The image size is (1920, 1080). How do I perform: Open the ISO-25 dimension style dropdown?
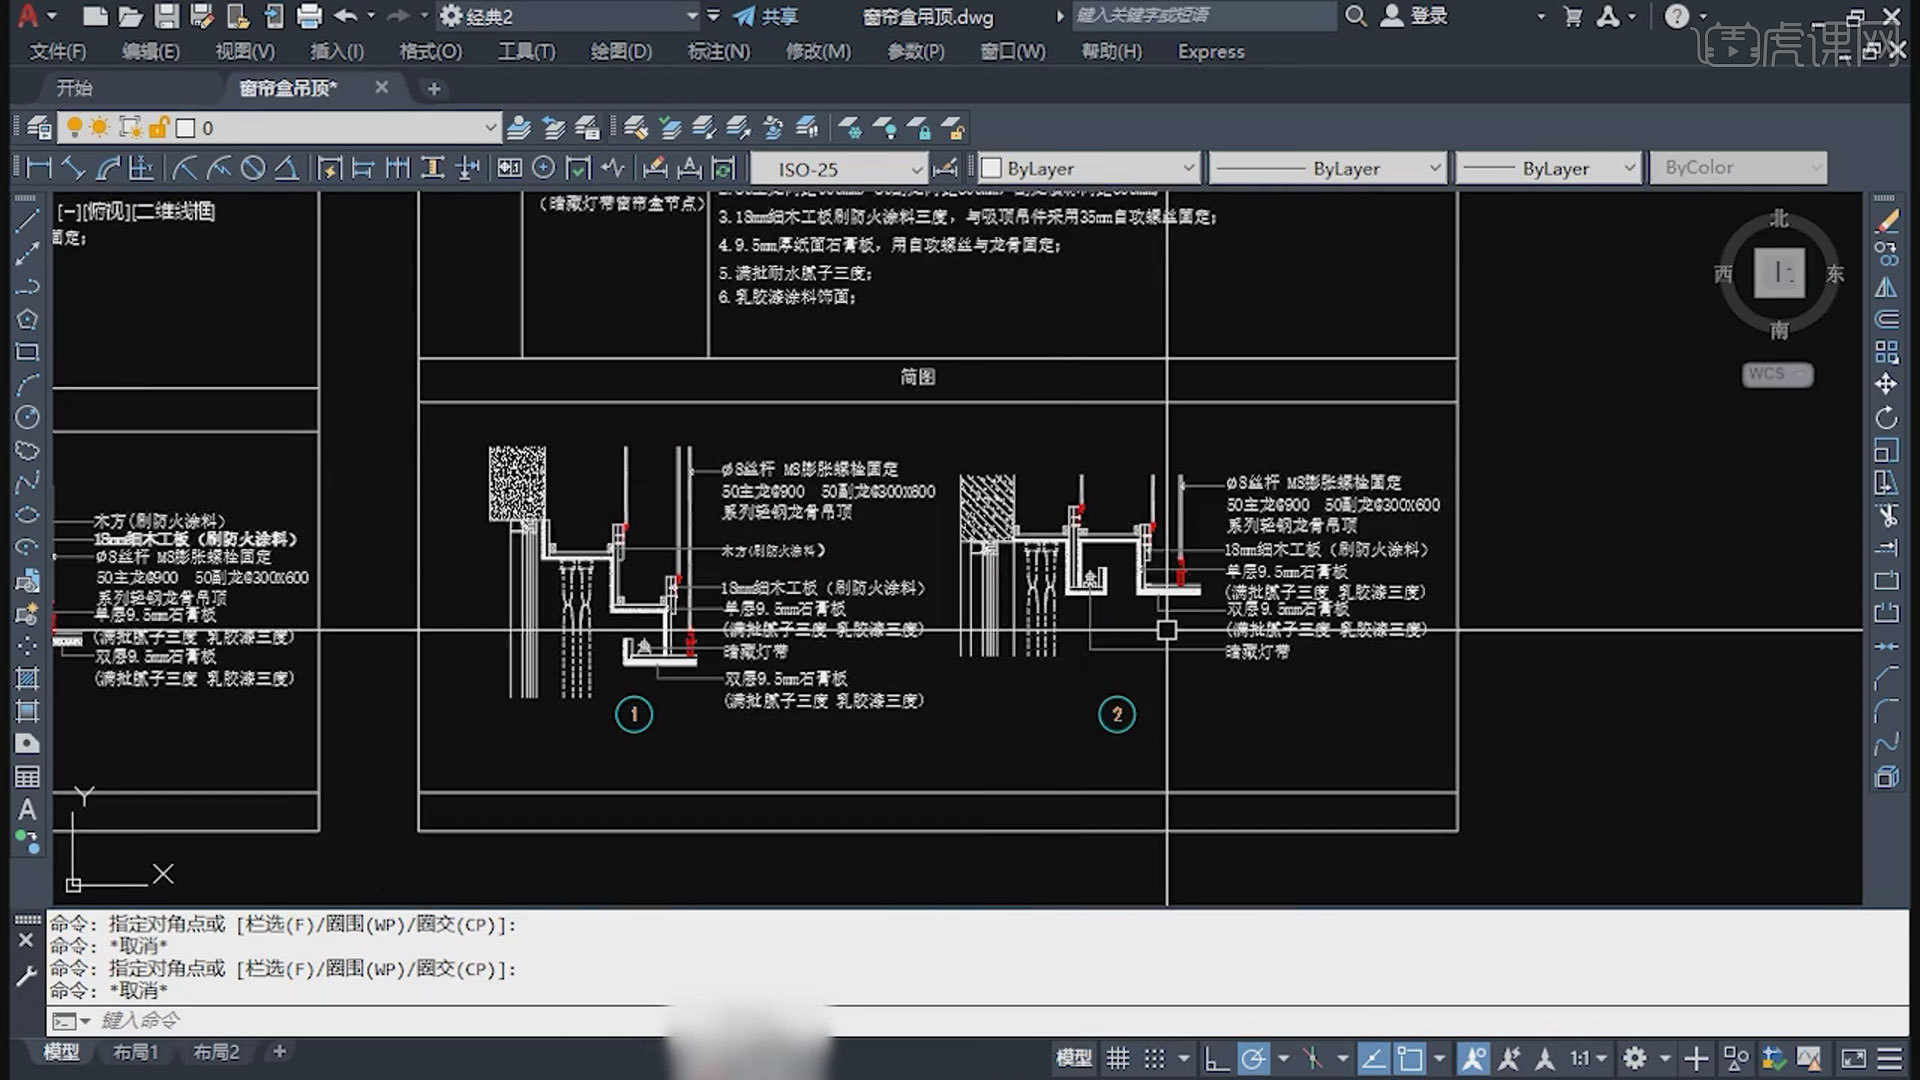[839, 169]
